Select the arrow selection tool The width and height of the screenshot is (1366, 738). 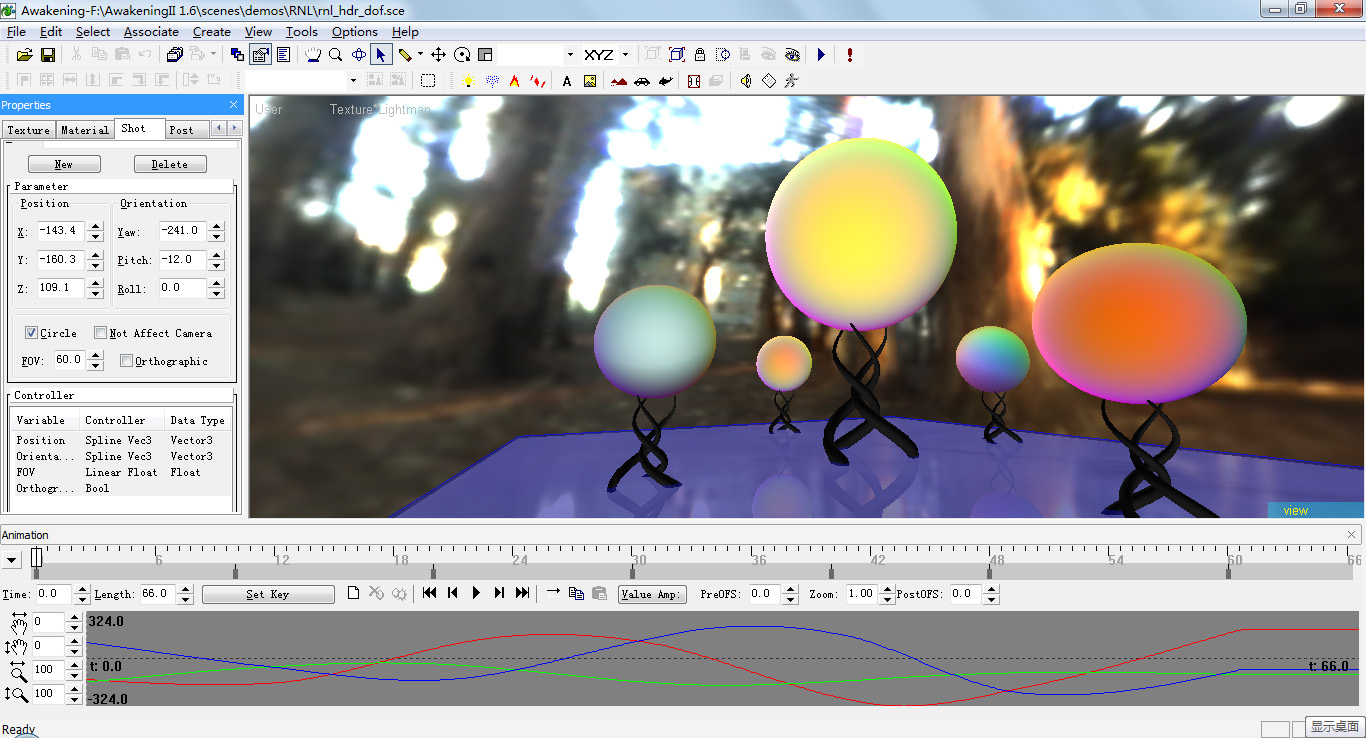(x=381, y=54)
